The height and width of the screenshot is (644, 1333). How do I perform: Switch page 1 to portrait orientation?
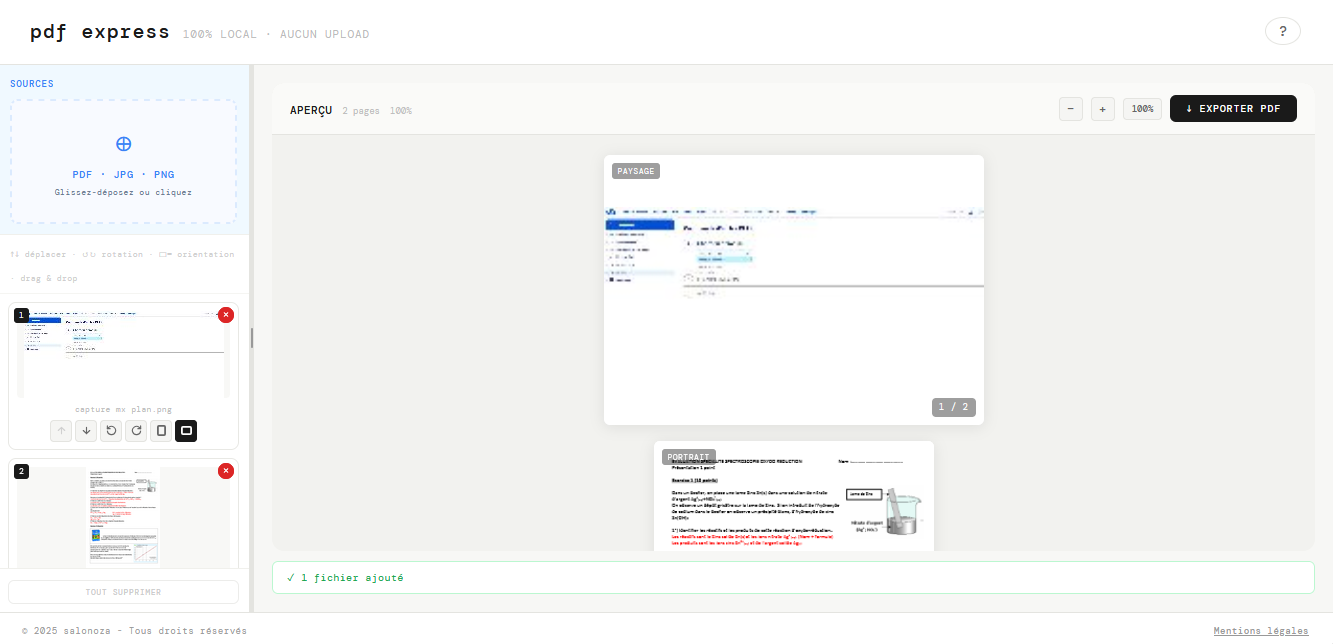pyautogui.click(x=160, y=430)
